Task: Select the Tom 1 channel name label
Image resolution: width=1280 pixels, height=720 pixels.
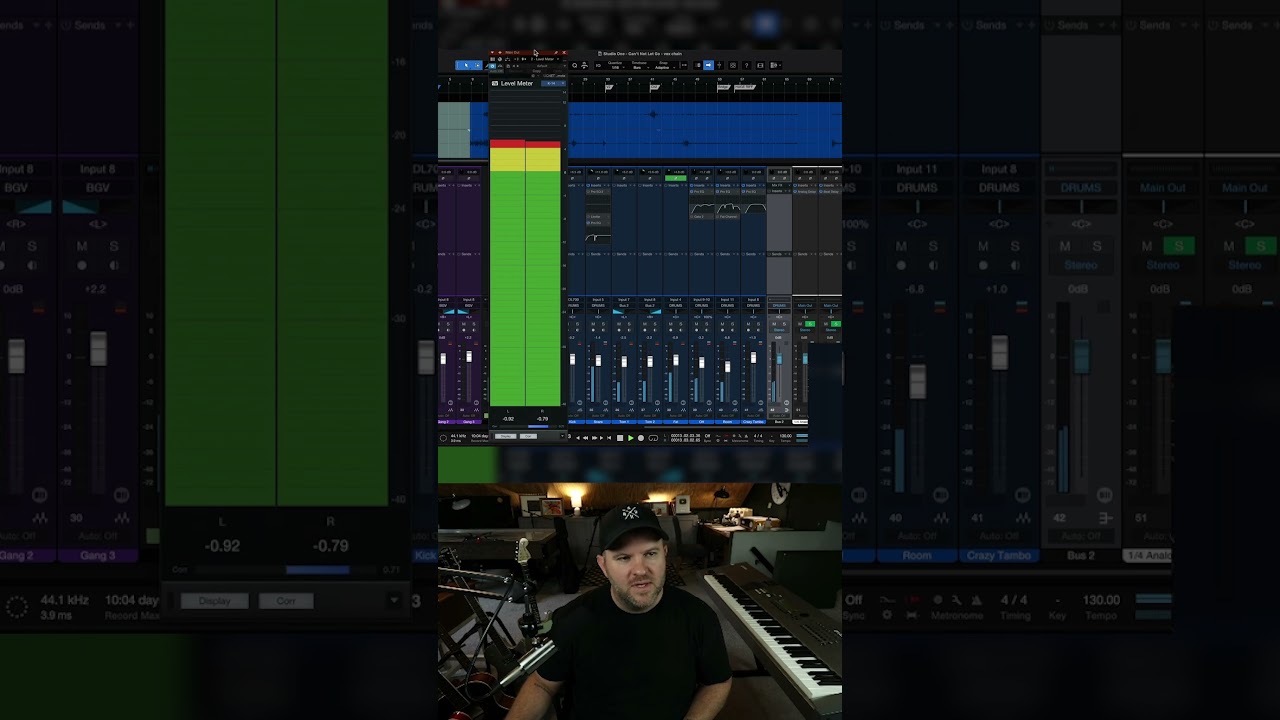Action: point(624,422)
